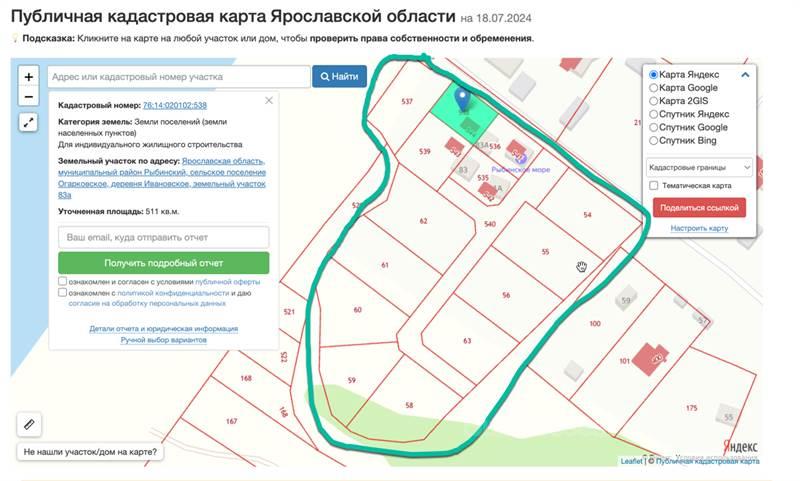Focus the email input field for report
The image size is (800, 481).
coord(164,238)
